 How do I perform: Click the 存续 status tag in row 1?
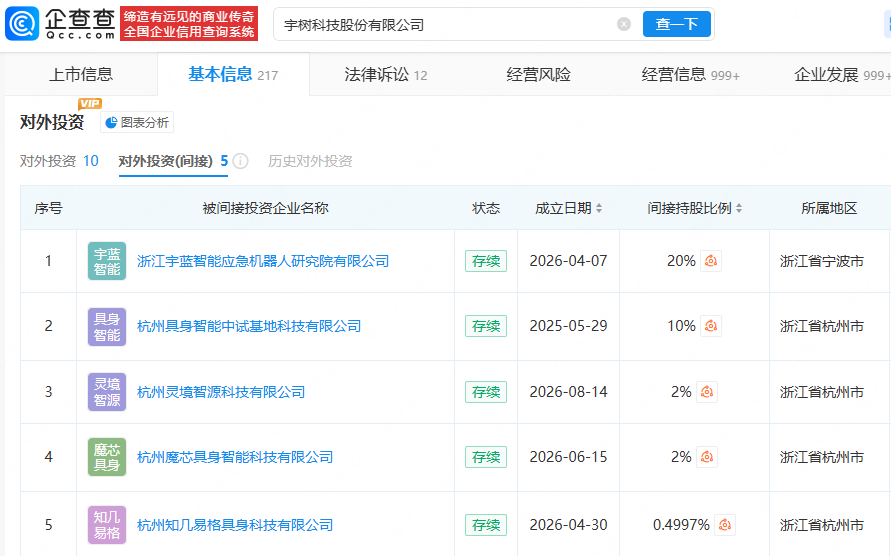486,261
